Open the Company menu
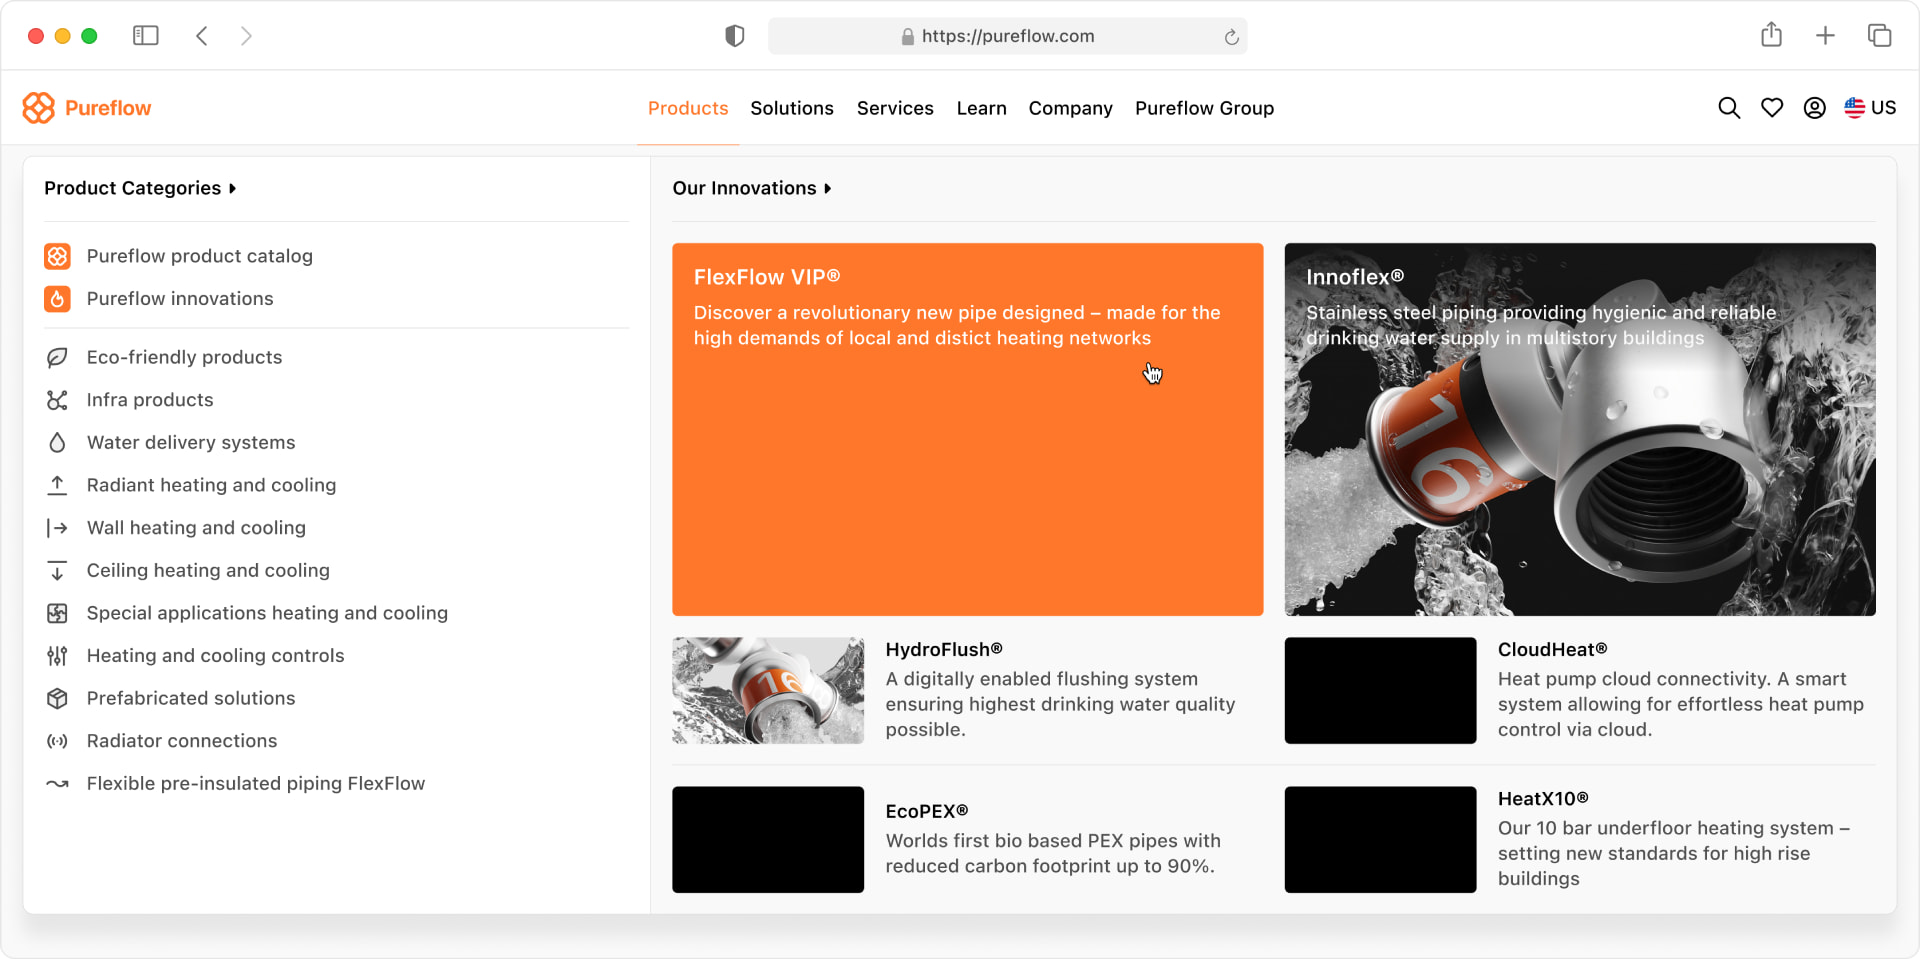The height and width of the screenshot is (959, 1920). coord(1070,108)
